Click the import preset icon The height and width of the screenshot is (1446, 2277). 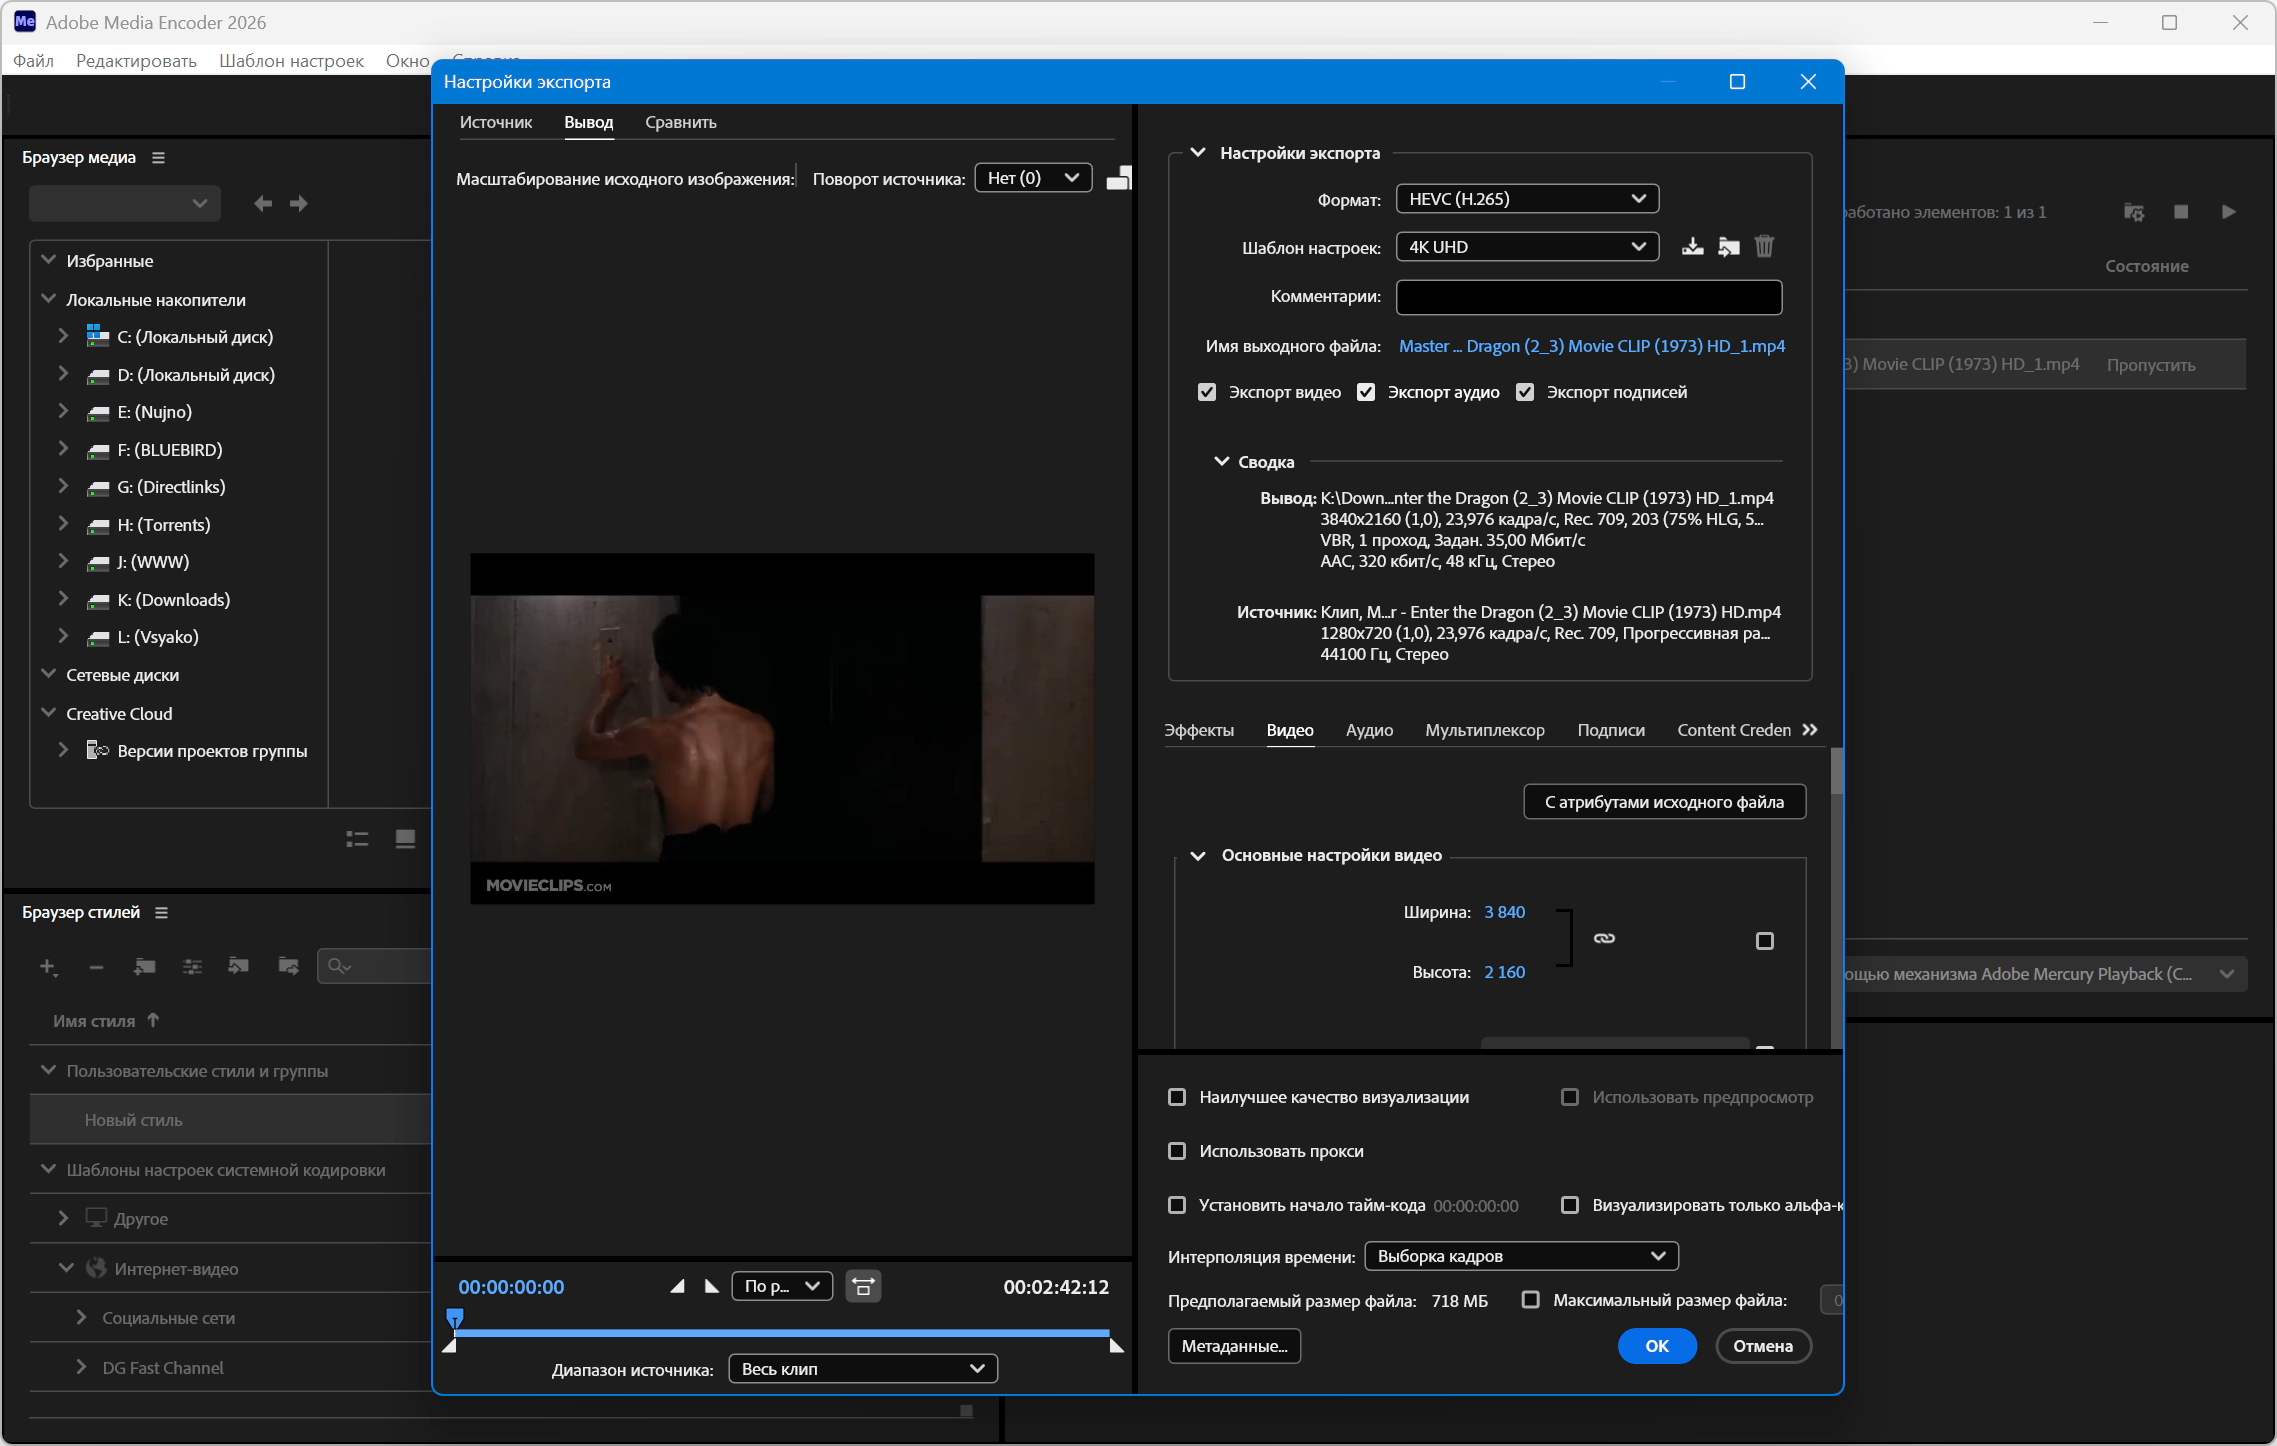[1728, 247]
